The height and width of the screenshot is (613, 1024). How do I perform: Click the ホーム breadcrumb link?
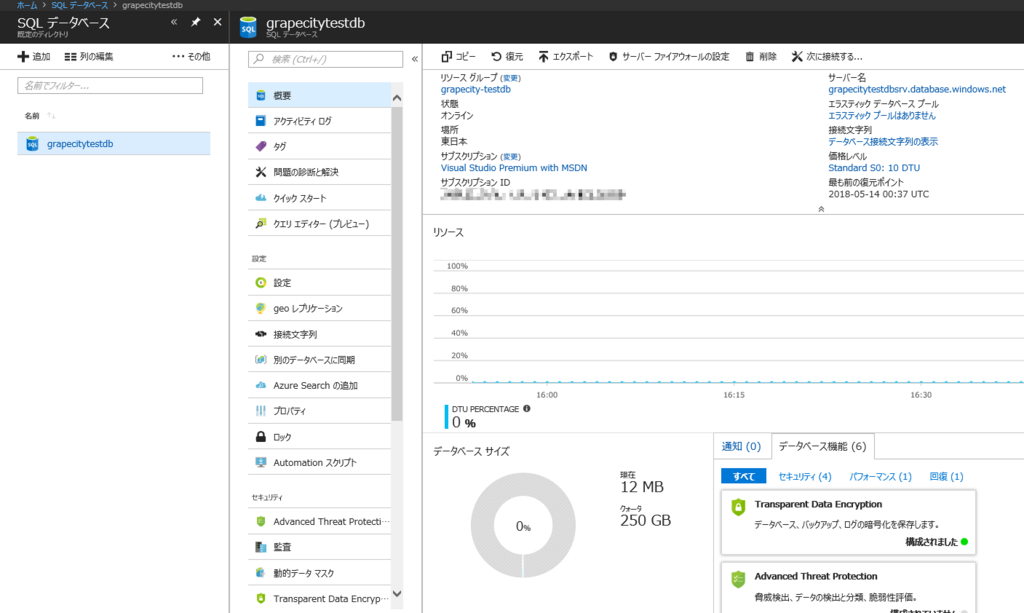tap(27, 5)
